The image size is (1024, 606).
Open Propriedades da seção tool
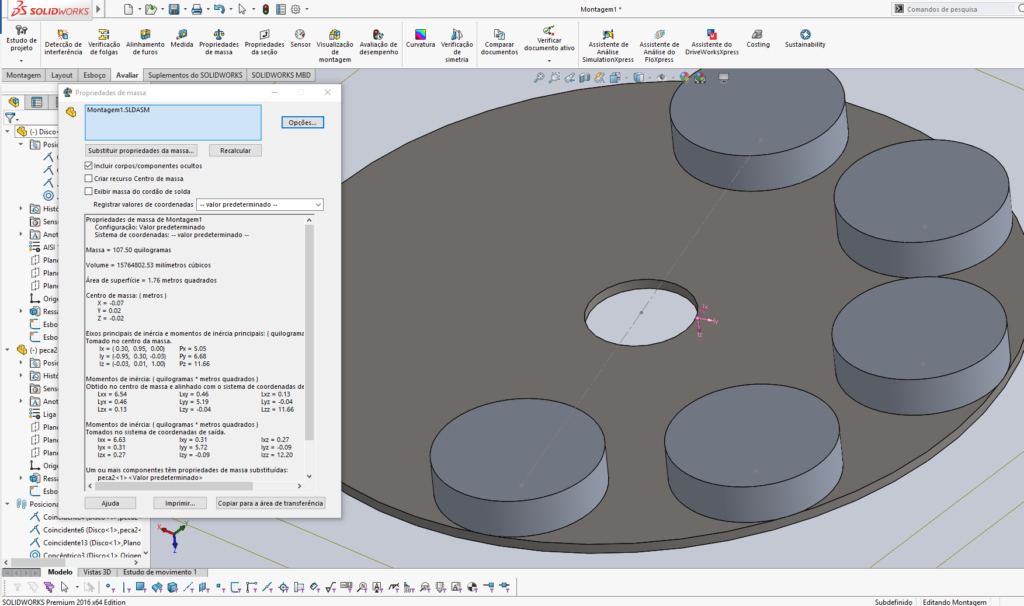pyautogui.click(x=264, y=42)
